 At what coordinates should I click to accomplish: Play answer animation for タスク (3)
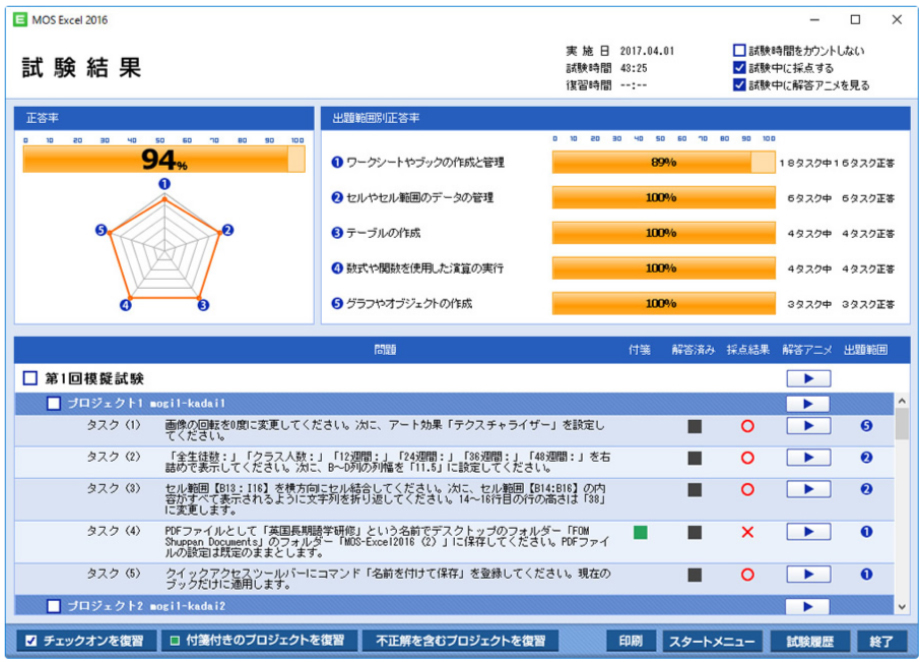tap(808, 489)
